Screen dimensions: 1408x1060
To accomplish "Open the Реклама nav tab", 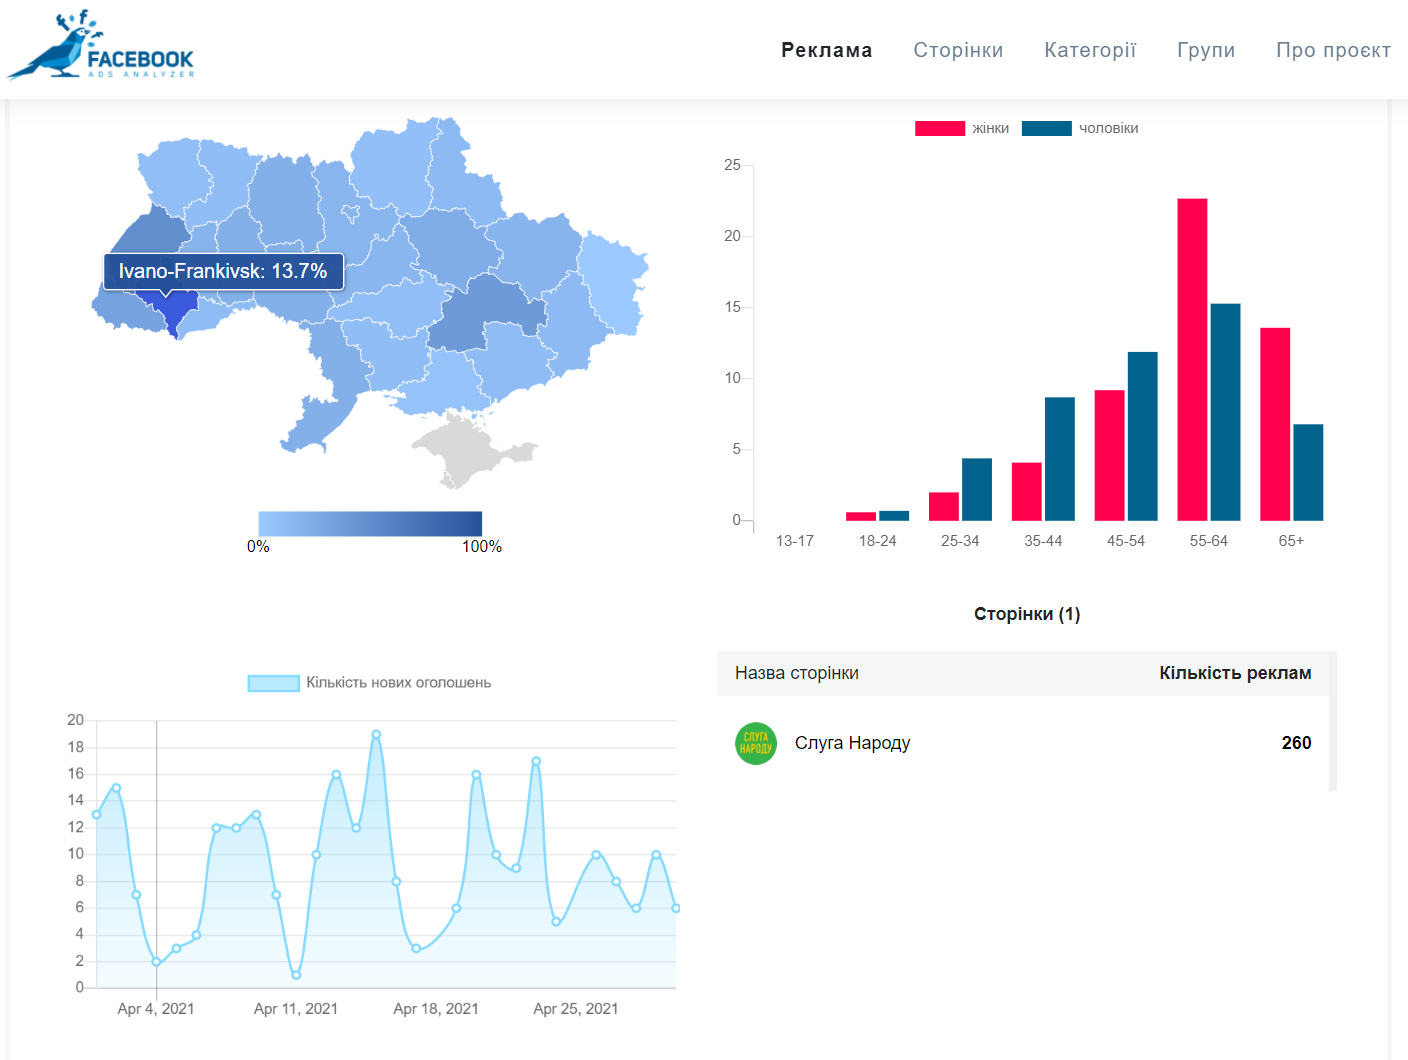I will [826, 50].
